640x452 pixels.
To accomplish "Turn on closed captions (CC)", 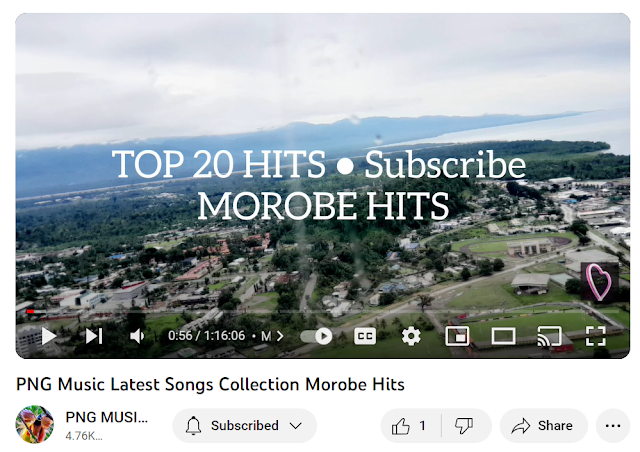I will coord(365,336).
